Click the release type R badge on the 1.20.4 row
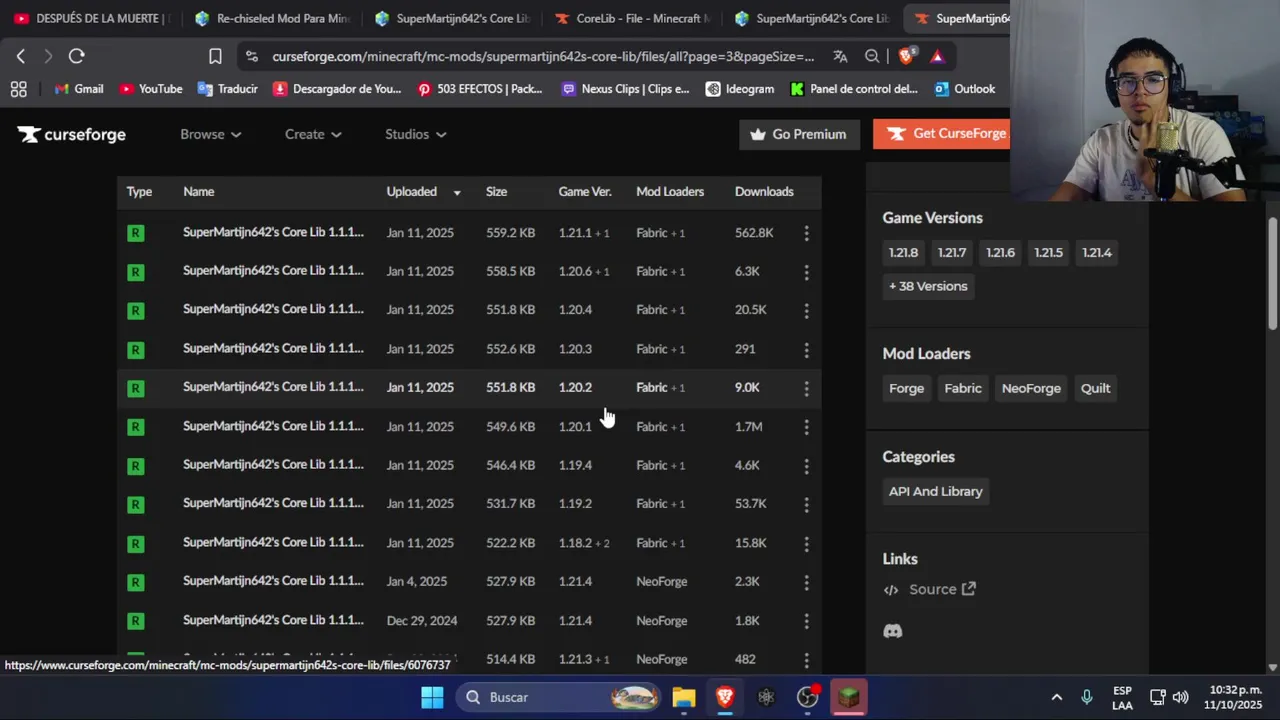This screenshot has width=1280, height=720. point(136,311)
